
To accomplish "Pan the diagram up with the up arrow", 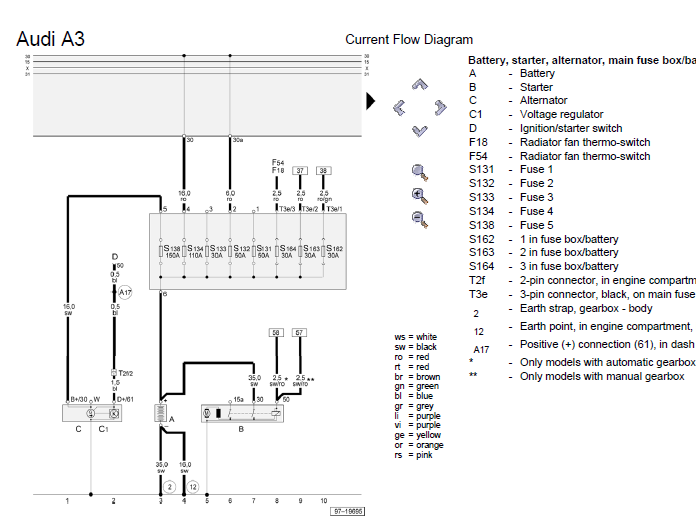I will tap(419, 84).
